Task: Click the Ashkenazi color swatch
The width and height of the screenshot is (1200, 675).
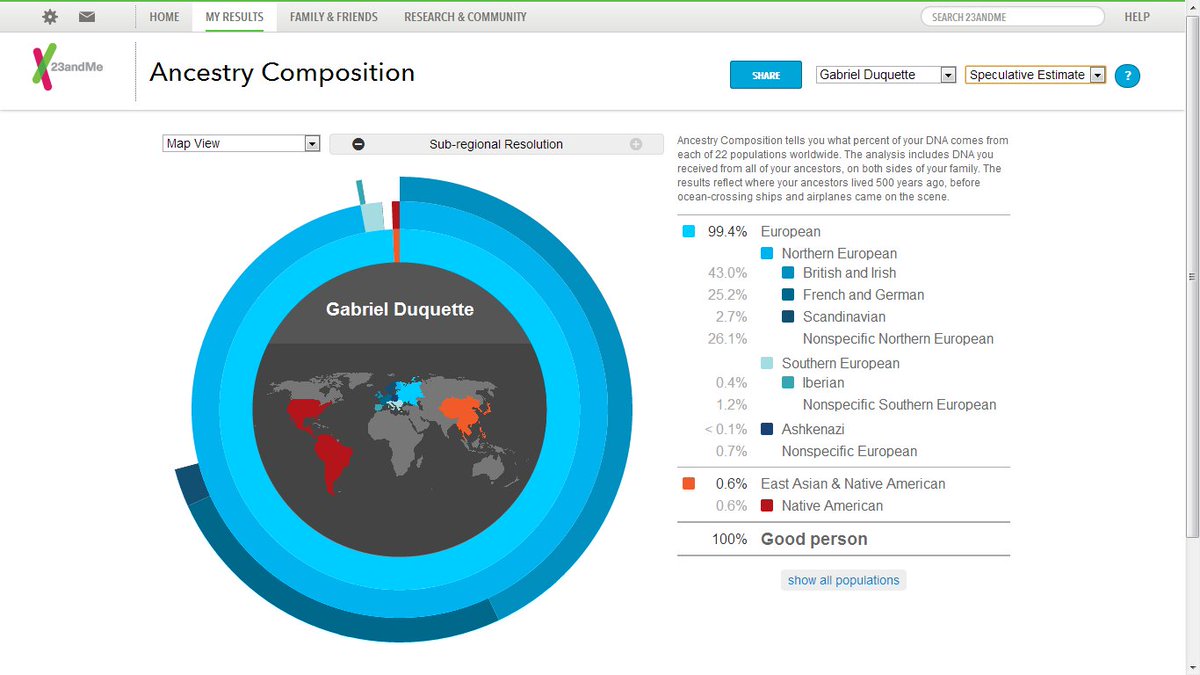Action: (x=768, y=429)
